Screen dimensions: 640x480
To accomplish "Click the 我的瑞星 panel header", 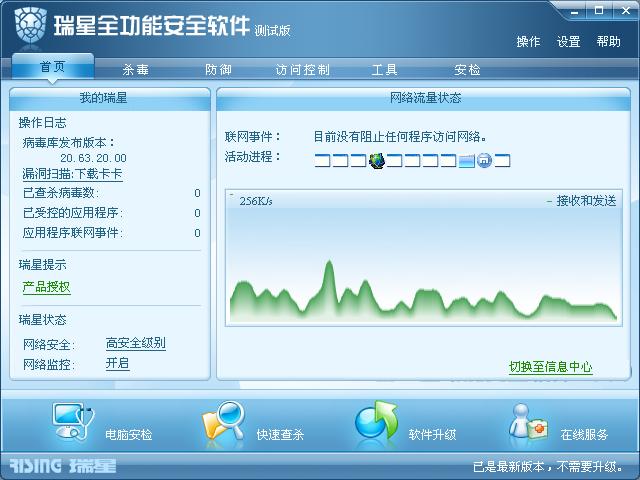I will click(x=110, y=98).
